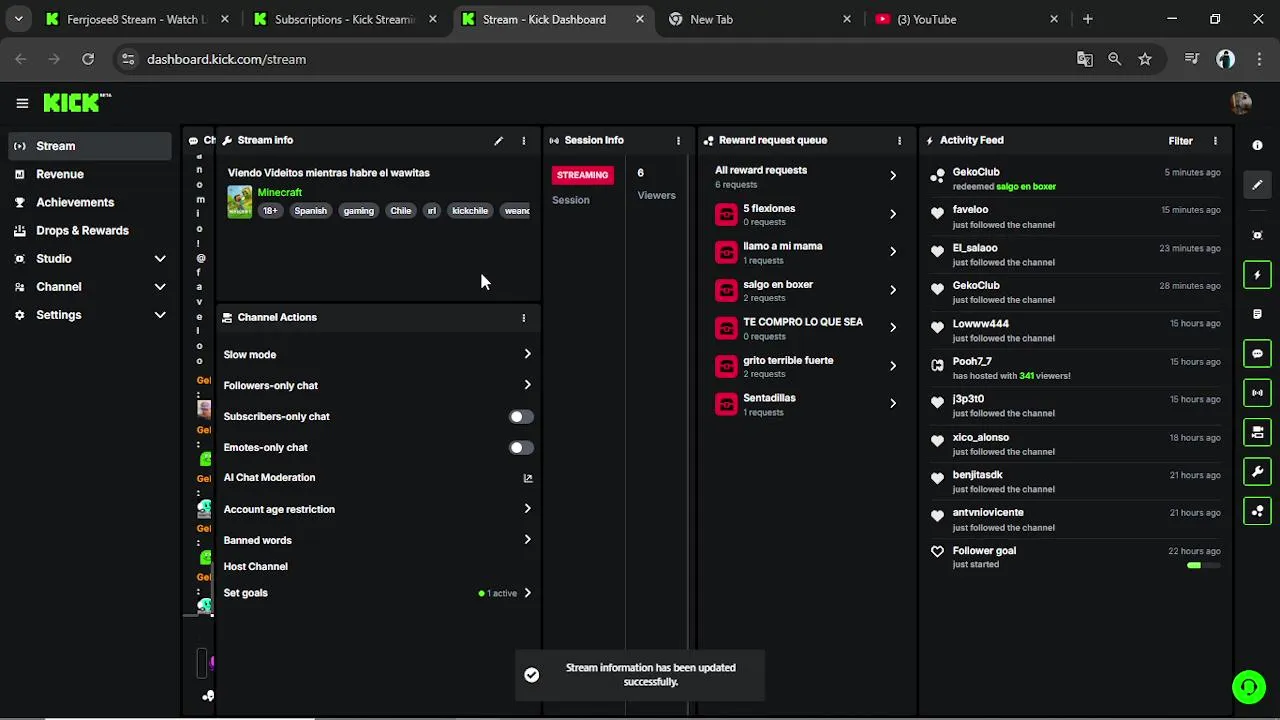This screenshot has width=1280, height=720.
Task: Open the Session Info three-dot menu
Action: point(678,141)
